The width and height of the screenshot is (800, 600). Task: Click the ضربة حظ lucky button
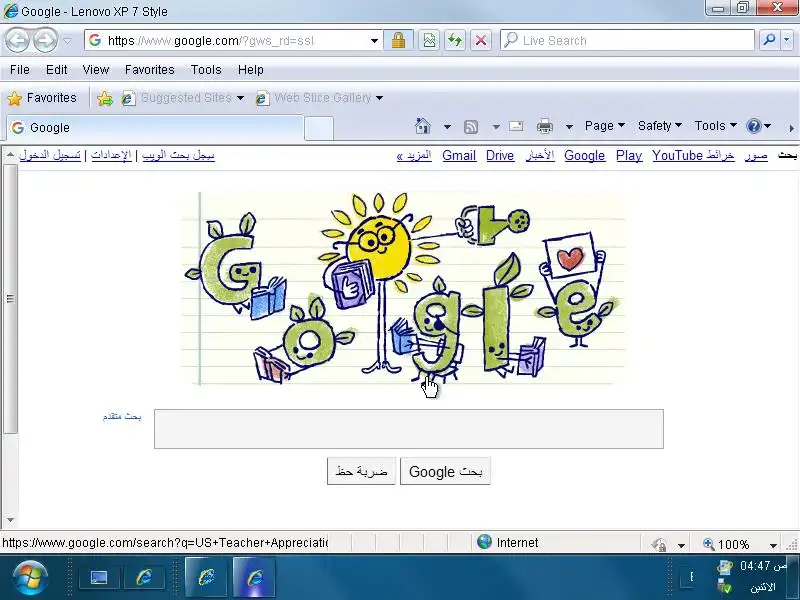[361, 471]
